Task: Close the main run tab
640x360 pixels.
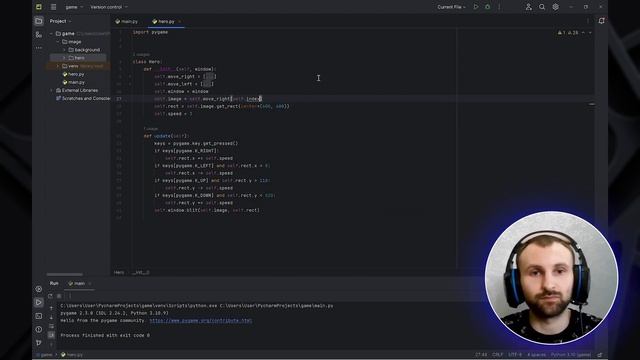Action: [90, 283]
